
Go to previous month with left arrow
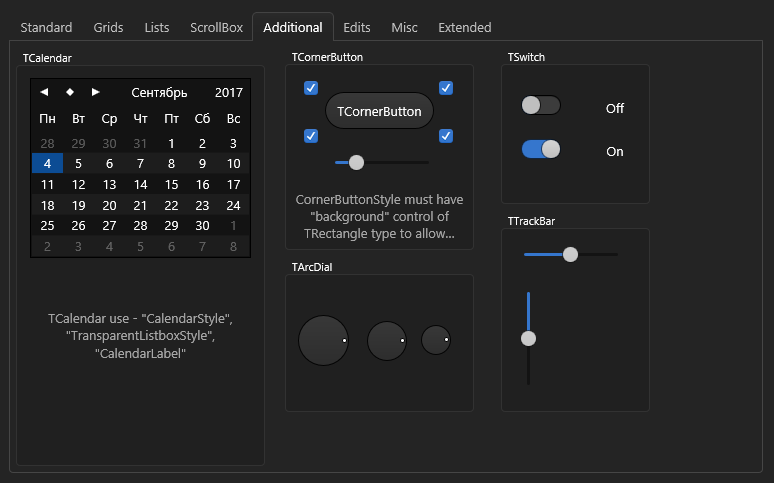tap(44, 92)
